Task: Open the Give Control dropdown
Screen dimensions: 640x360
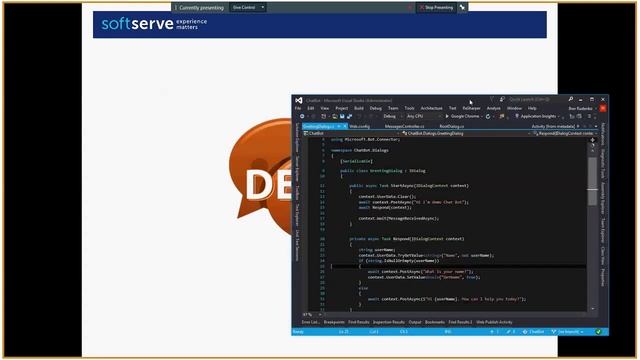Action: coord(248,7)
